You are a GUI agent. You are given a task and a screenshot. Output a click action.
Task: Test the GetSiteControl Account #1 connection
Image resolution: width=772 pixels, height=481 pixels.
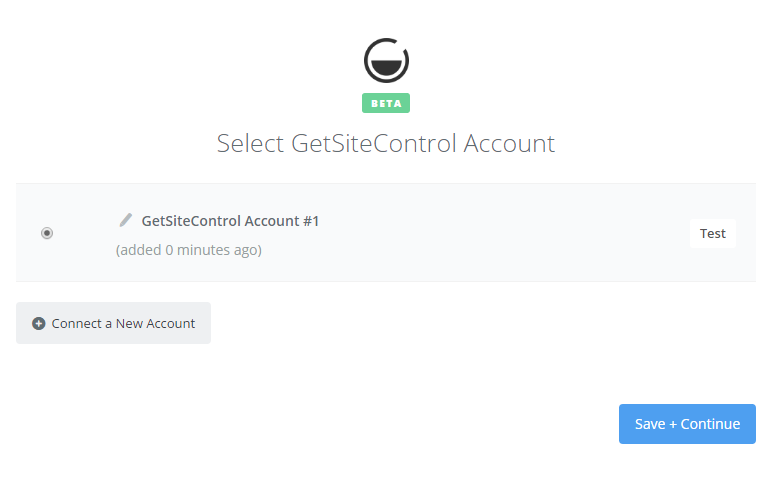coord(712,233)
